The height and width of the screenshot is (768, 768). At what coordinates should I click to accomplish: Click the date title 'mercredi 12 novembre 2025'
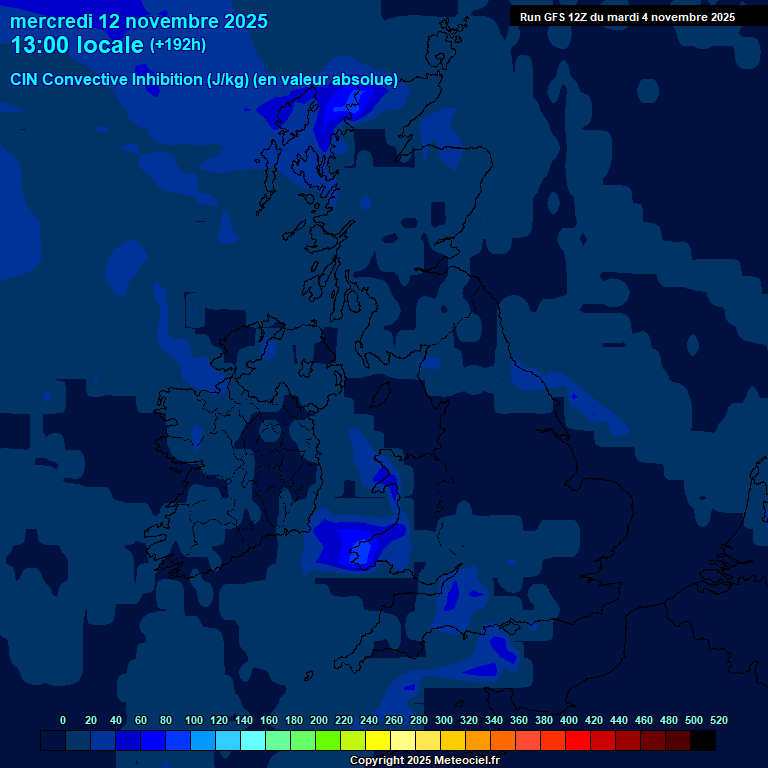click(x=139, y=21)
